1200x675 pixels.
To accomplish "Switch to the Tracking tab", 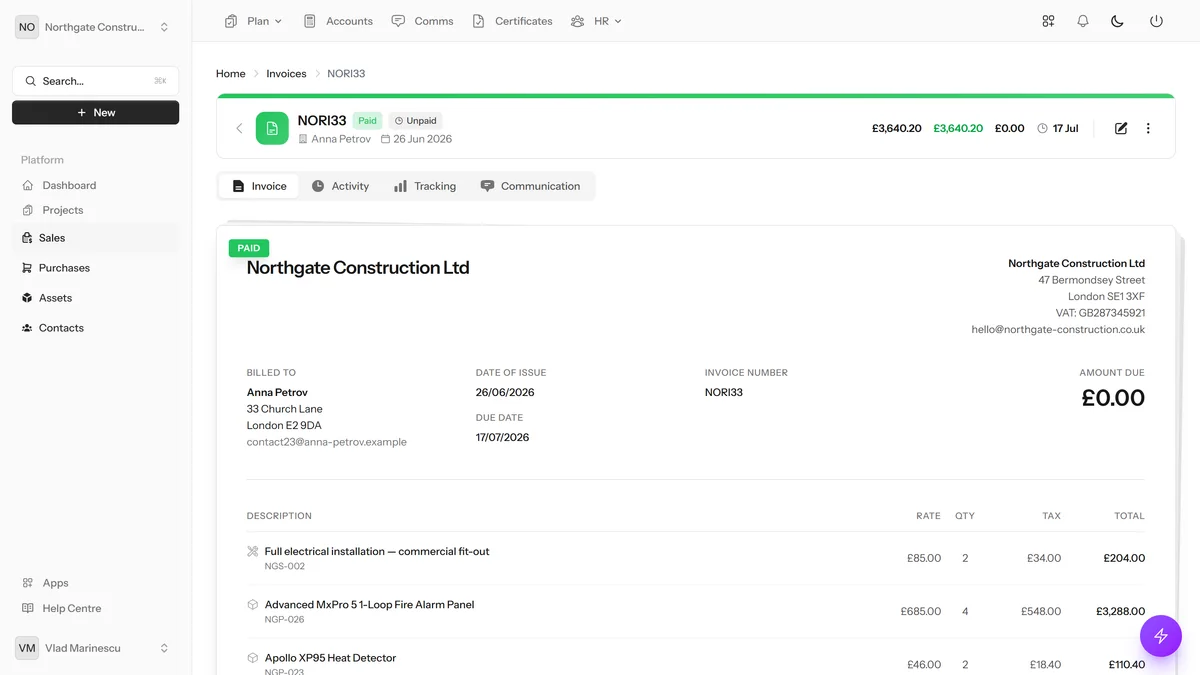I will click(x=425, y=186).
